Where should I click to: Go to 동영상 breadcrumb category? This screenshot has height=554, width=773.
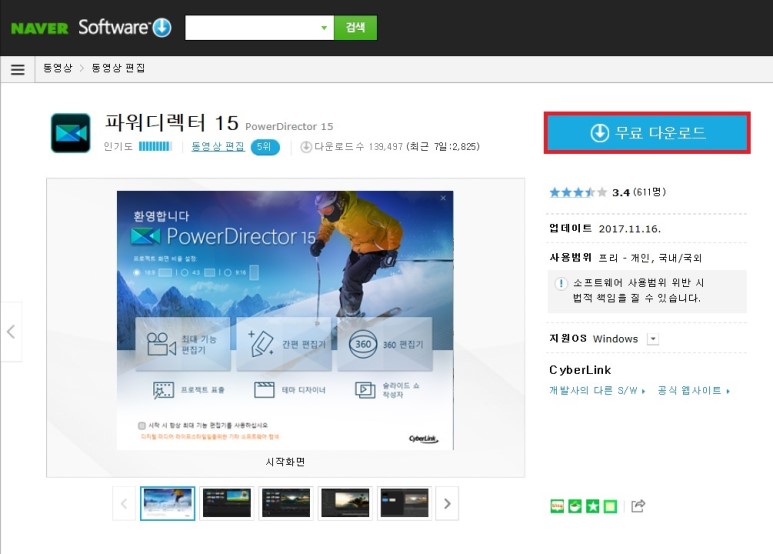(58, 68)
